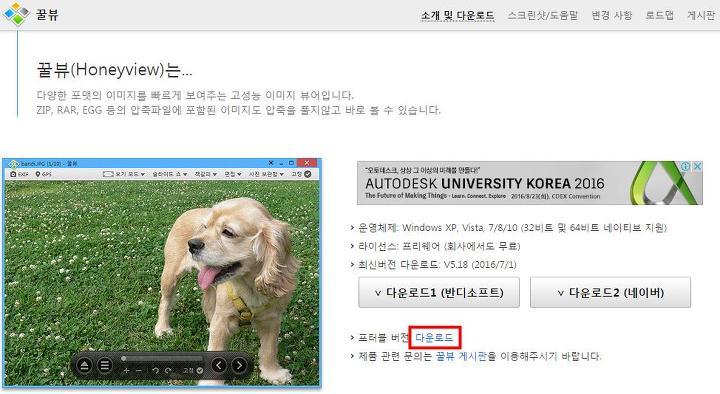Click the '라이선스: 프리웨어' text line
The width and height of the screenshot is (720, 394).
(x=439, y=247)
